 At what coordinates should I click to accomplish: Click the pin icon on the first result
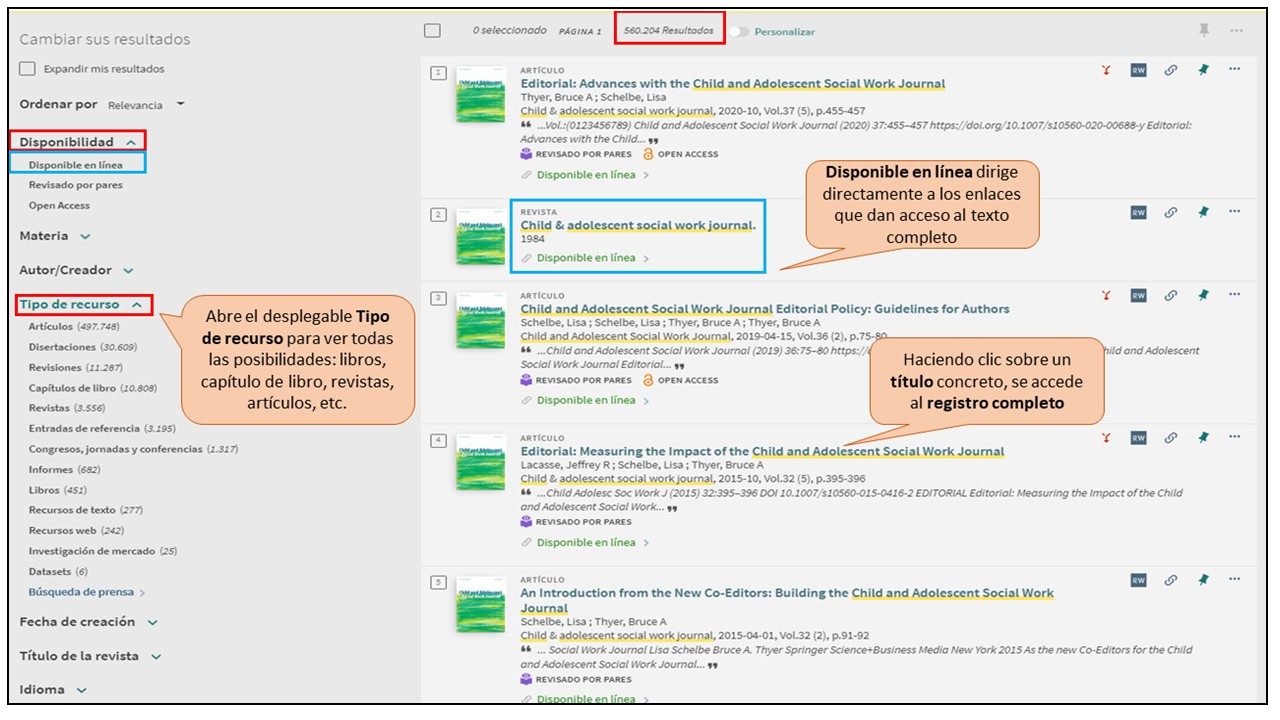click(x=1204, y=70)
